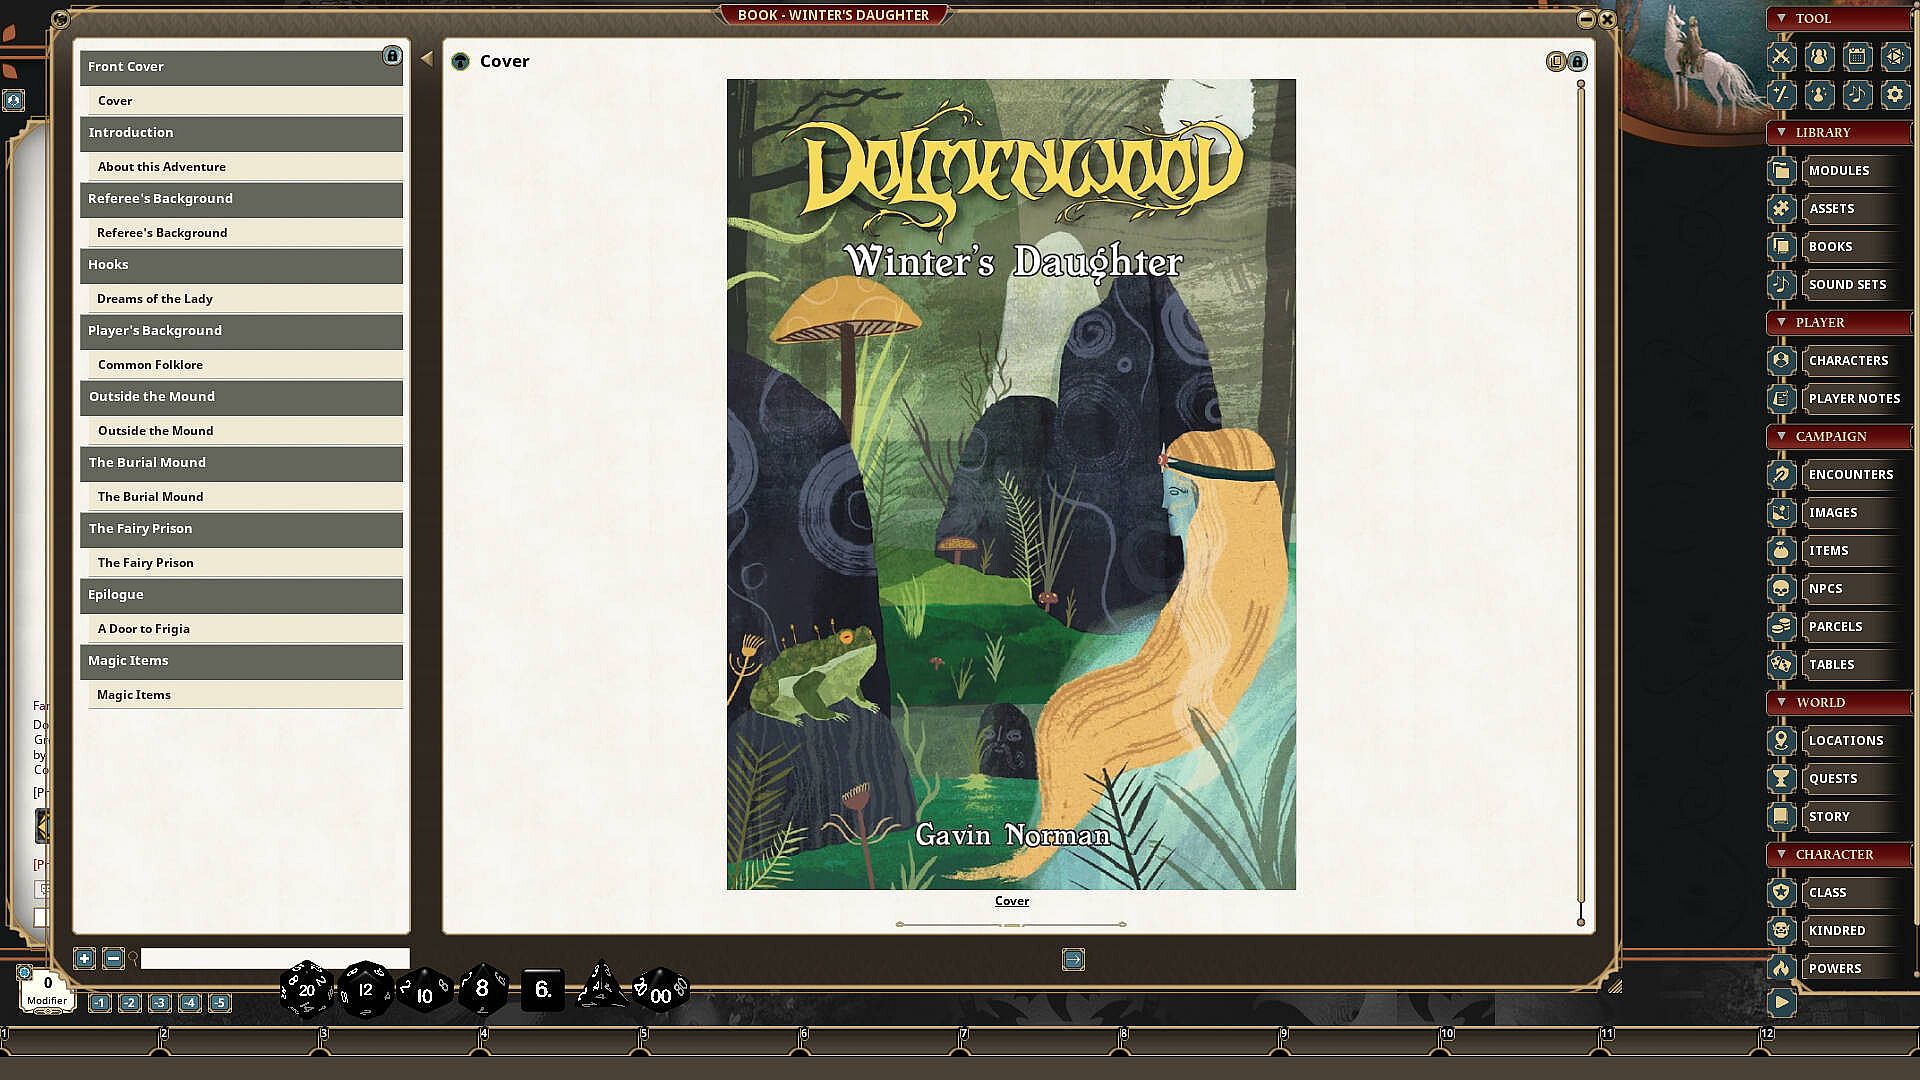Toggle the lock on the Cover page
Screen dimensions: 1920x1080
(1578, 62)
